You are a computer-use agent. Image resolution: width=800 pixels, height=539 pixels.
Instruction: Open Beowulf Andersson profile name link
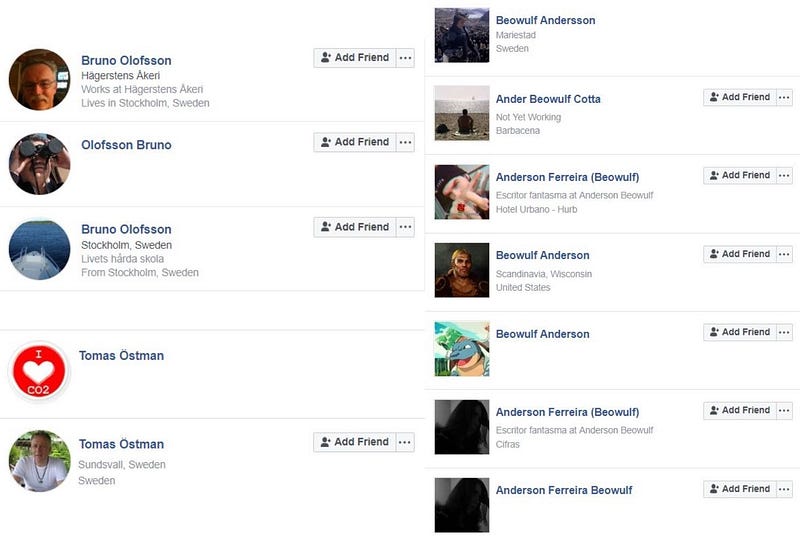coord(545,20)
